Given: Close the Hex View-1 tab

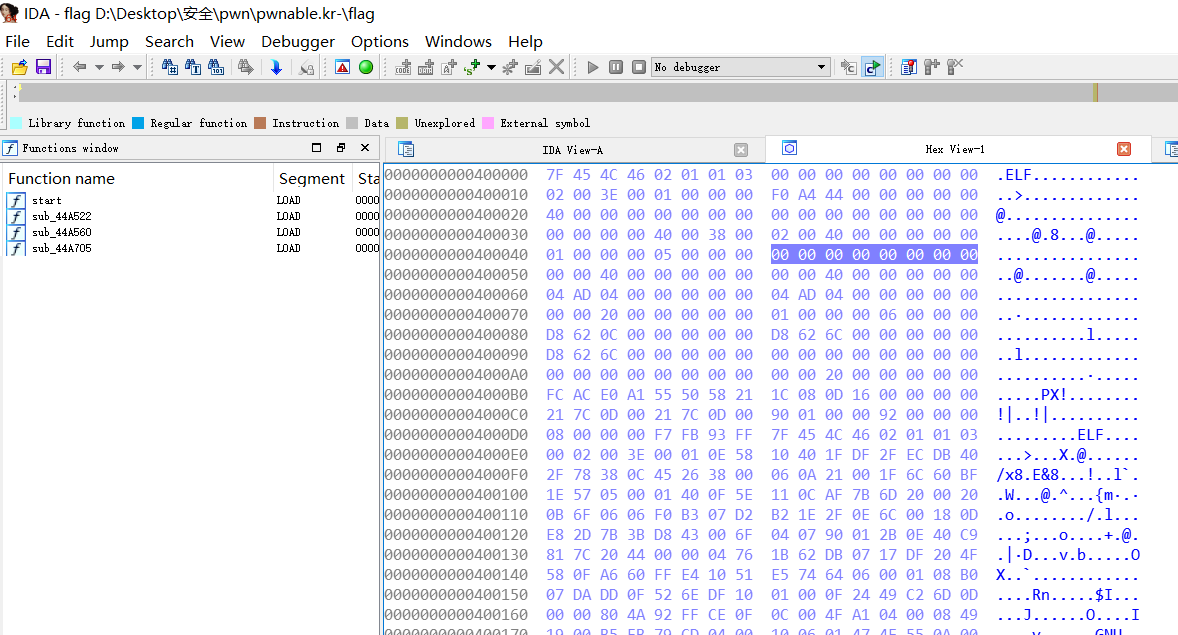Looking at the screenshot, I should click(1124, 149).
